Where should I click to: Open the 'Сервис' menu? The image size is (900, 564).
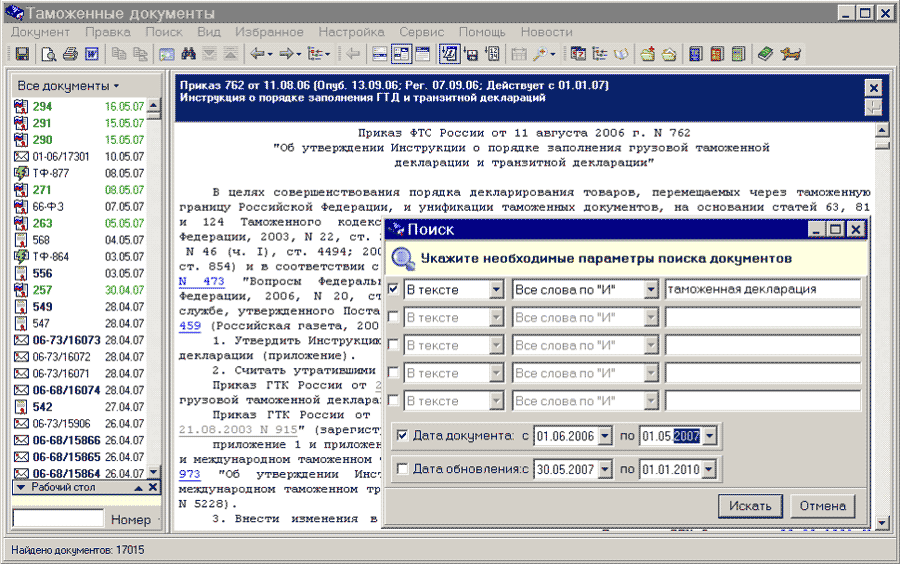pyautogui.click(x=422, y=32)
